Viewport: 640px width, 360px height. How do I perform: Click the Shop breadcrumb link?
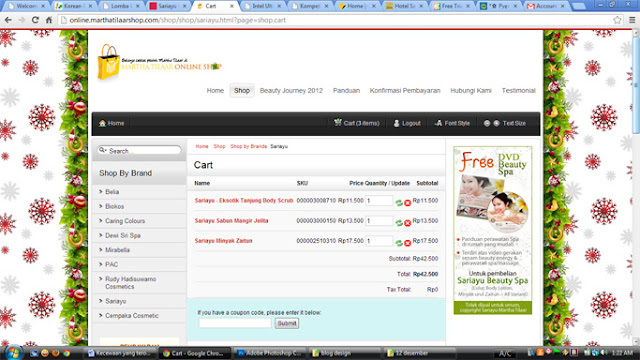pyautogui.click(x=219, y=146)
